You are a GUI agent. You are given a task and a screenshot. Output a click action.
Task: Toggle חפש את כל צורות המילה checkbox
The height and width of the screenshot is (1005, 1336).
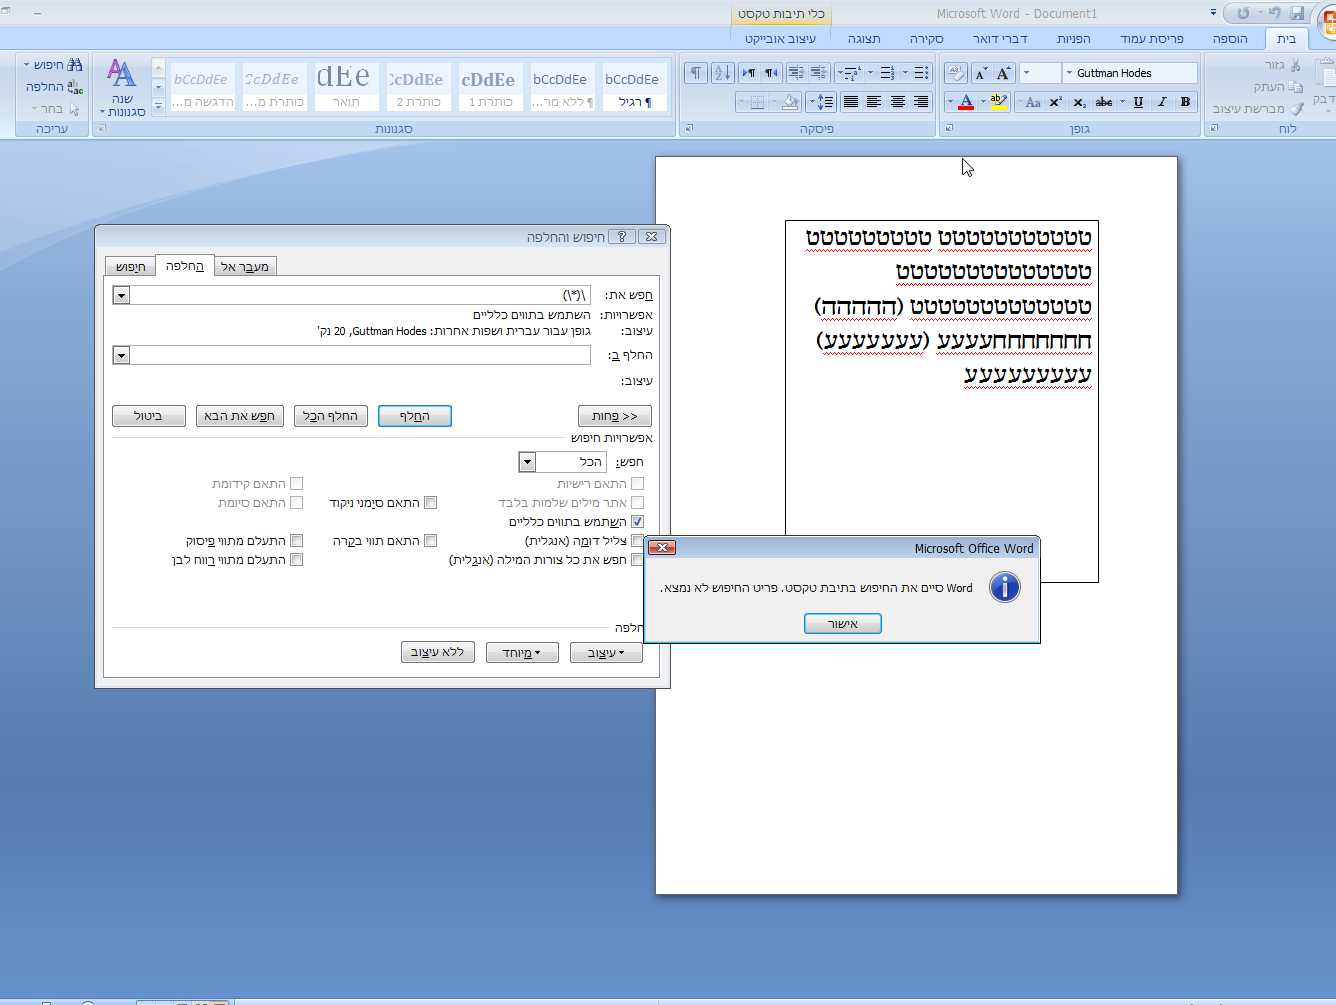point(637,560)
